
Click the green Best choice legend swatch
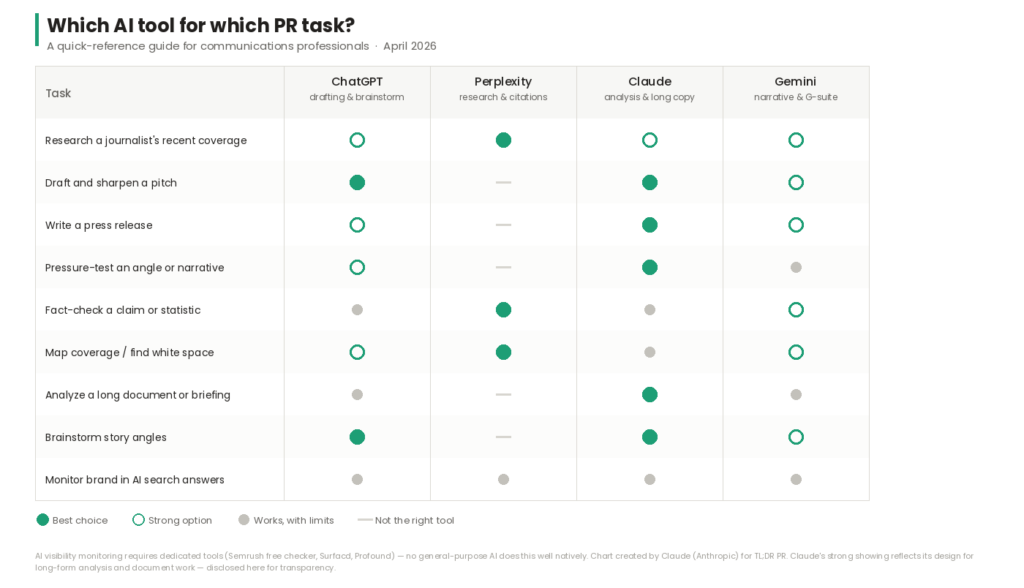[42, 520]
